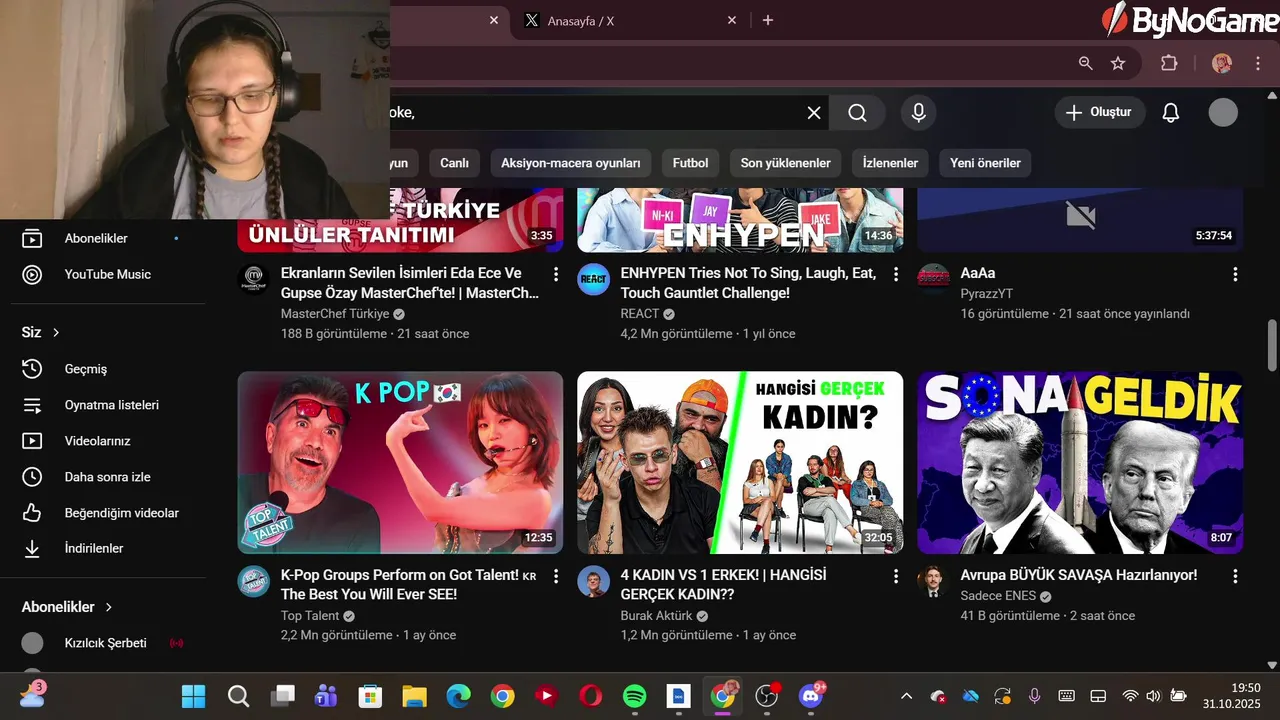The height and width of the screenshot is (720, 1280).
Task: Select the Aksiyon-macera oyunları chip
Action: (571, 163)
